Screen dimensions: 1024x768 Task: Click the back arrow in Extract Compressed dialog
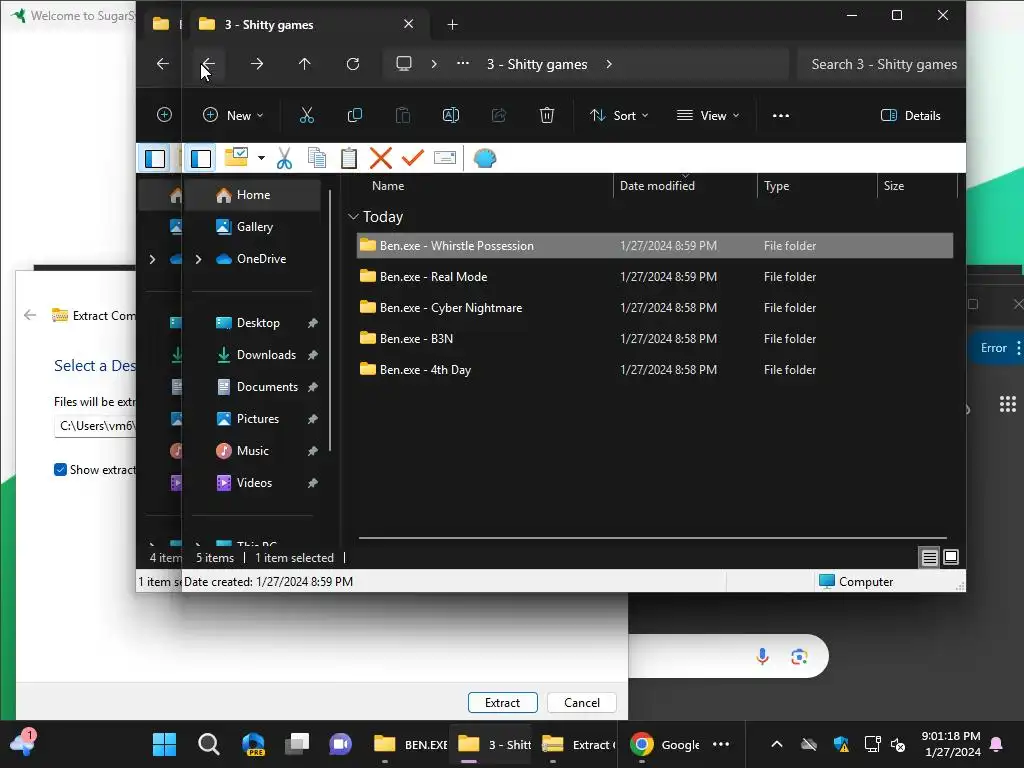point(30,315)
